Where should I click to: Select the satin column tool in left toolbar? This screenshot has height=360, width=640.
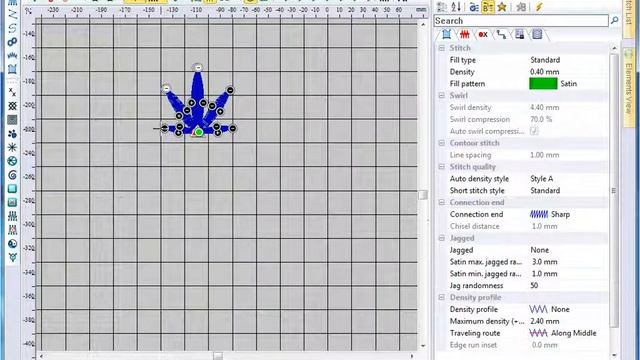click(x=12, y=69)
